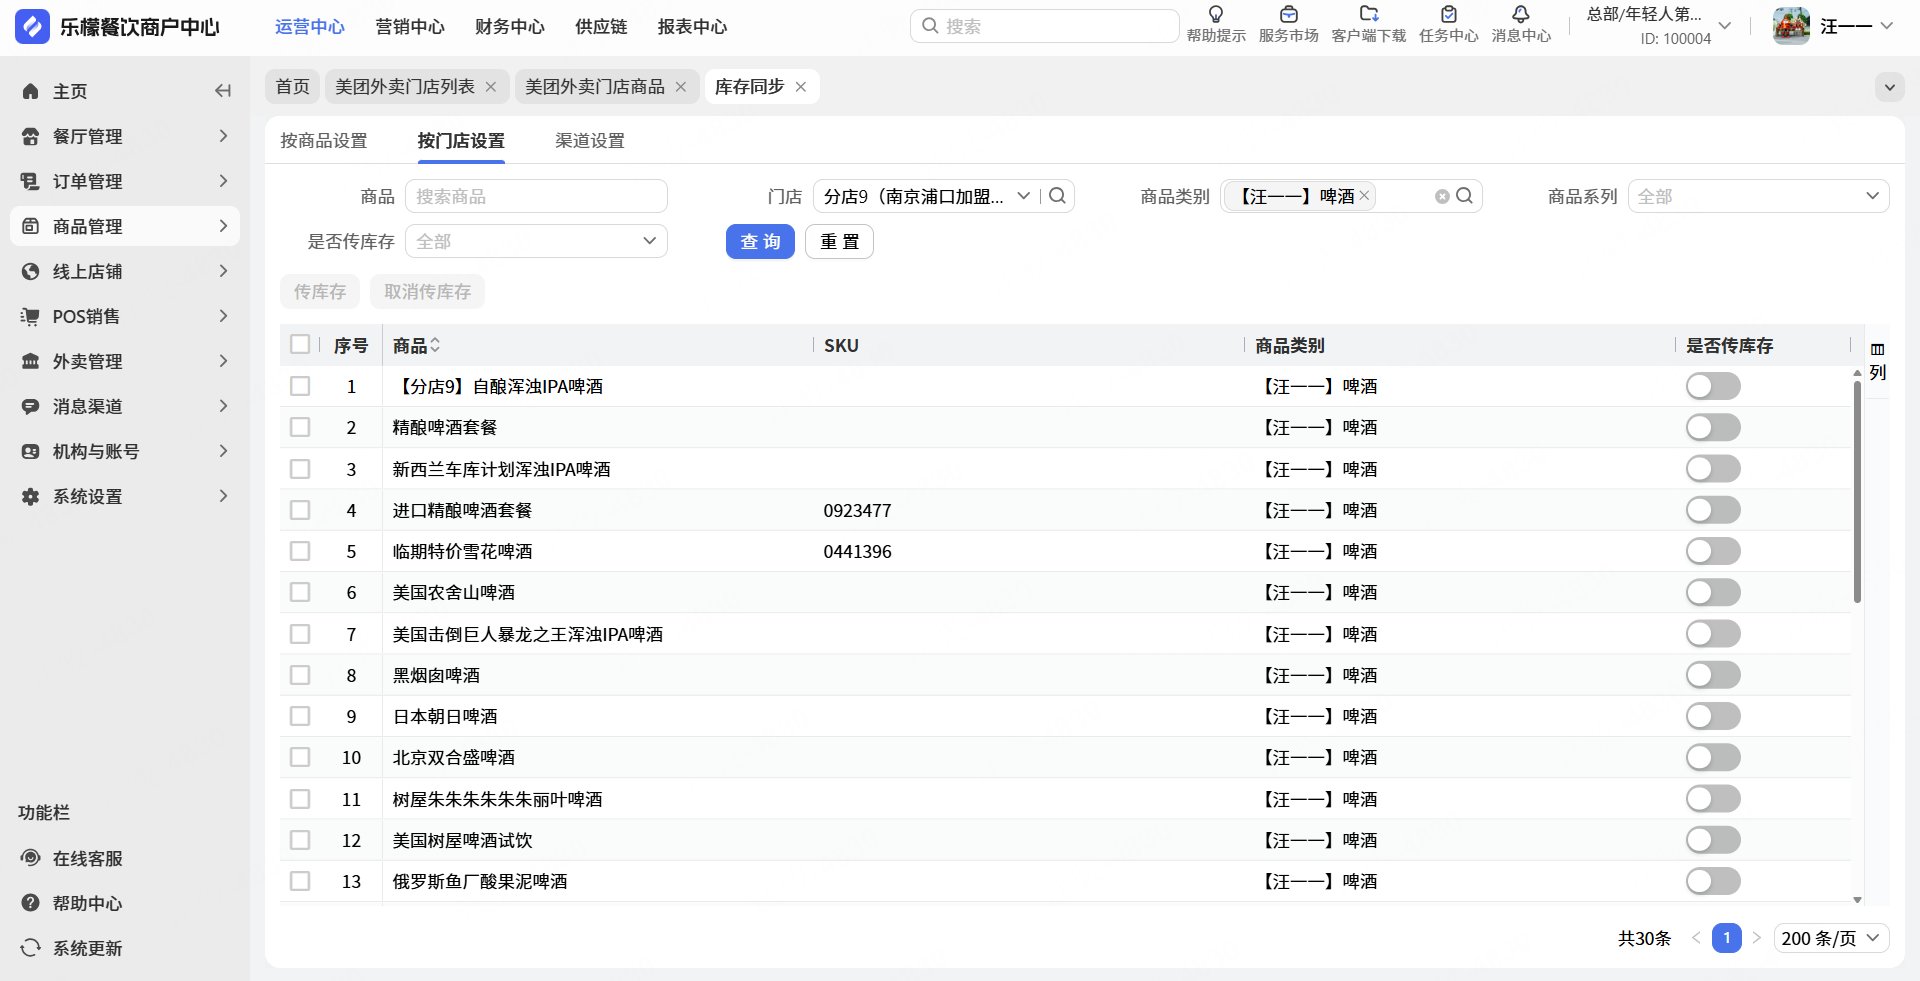Open the 200 条/页 page size dropdown
1920x981 pixels.
1830,938
